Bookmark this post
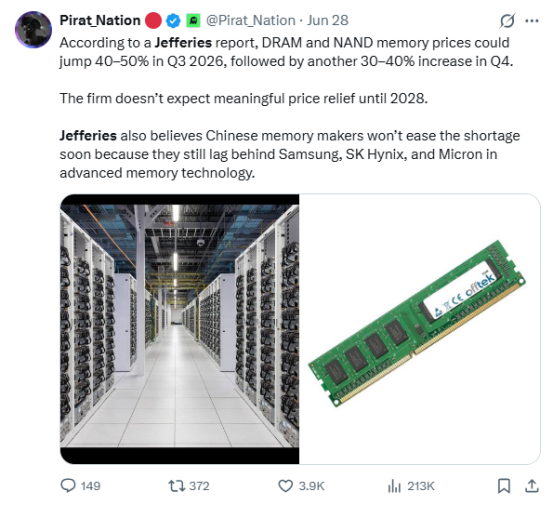Image resolution: width=554 pixels, height=505 pixels. tap(504, 486)
